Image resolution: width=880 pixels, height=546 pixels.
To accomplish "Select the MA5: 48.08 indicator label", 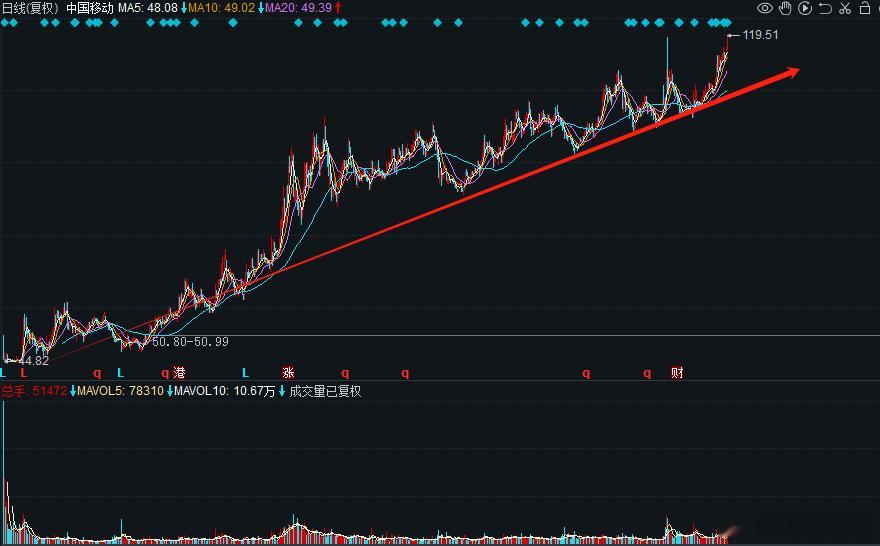I will coord(148,8).
